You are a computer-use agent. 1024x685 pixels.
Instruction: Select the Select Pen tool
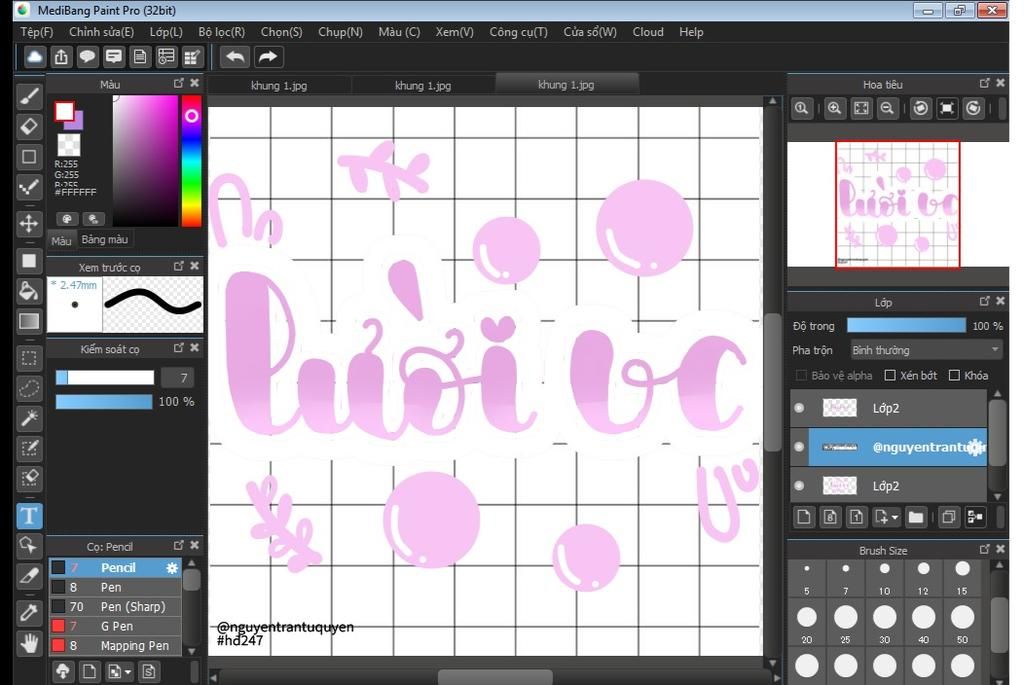pos(29,448)
